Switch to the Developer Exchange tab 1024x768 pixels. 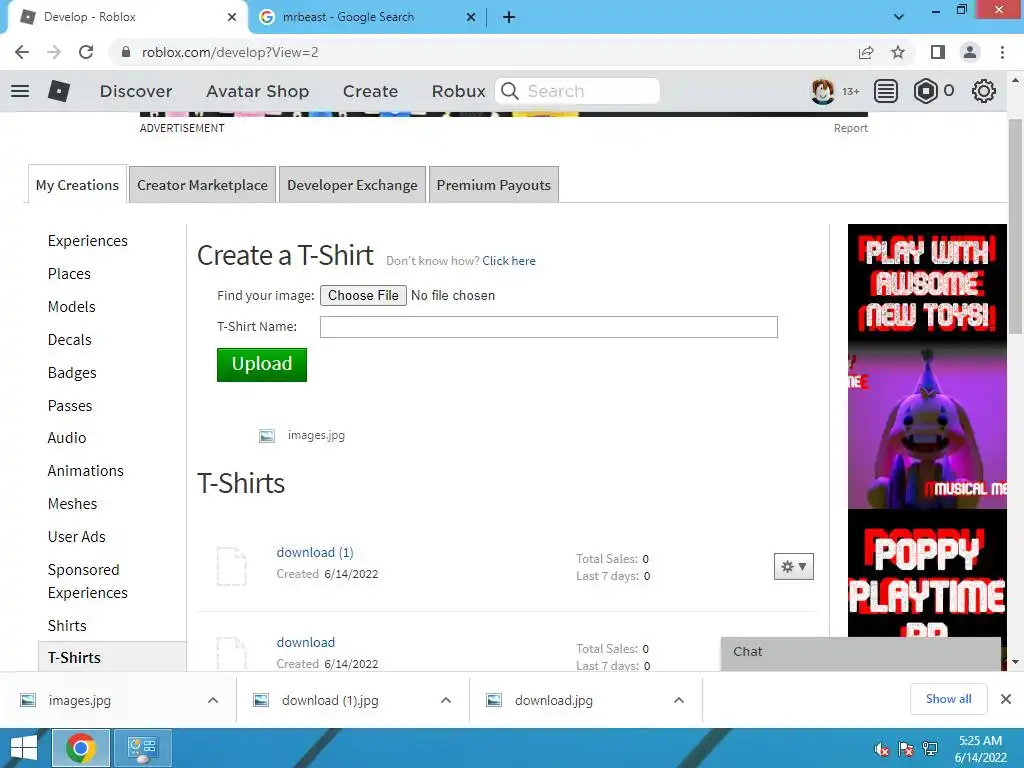pos(352,185)
